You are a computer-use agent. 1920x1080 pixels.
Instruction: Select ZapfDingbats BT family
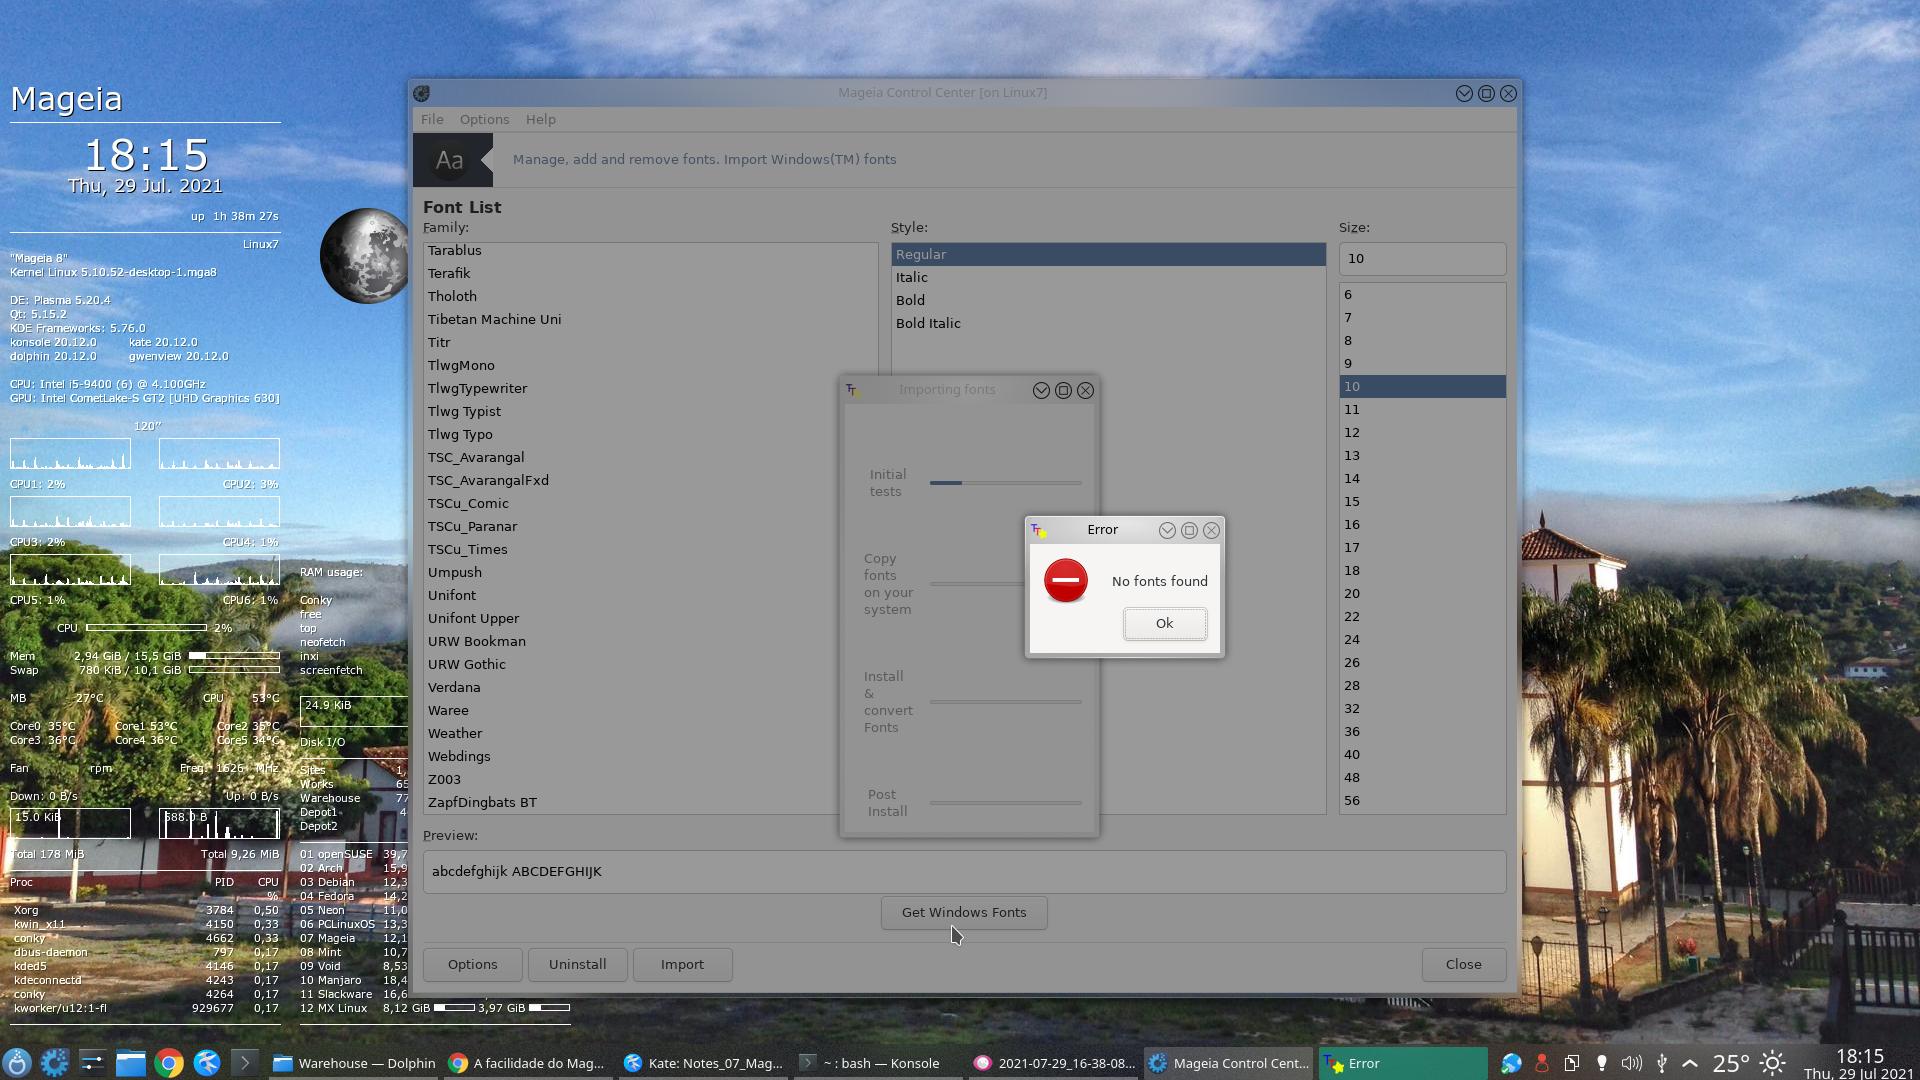[650, 802]
